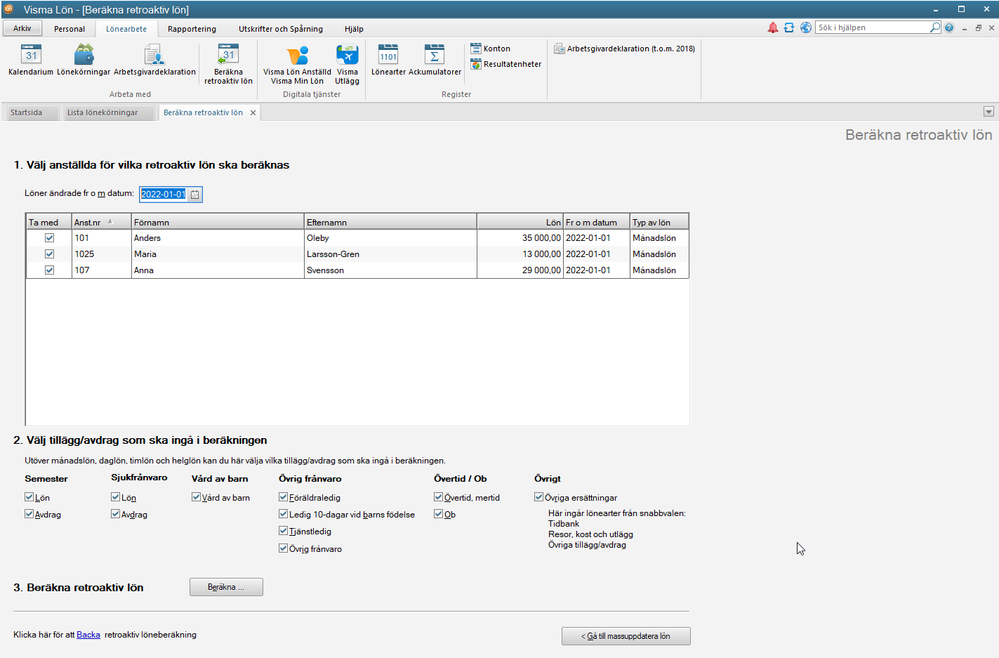This screenshot has height=658, width=999.
Task: Toggle Semester Lön checkbox
Action: point(29,497)
